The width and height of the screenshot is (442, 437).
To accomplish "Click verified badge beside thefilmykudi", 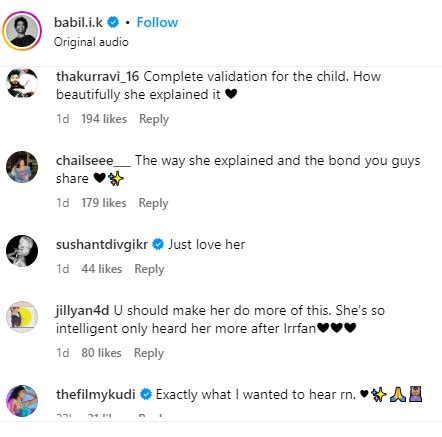I will coord(146,394).
